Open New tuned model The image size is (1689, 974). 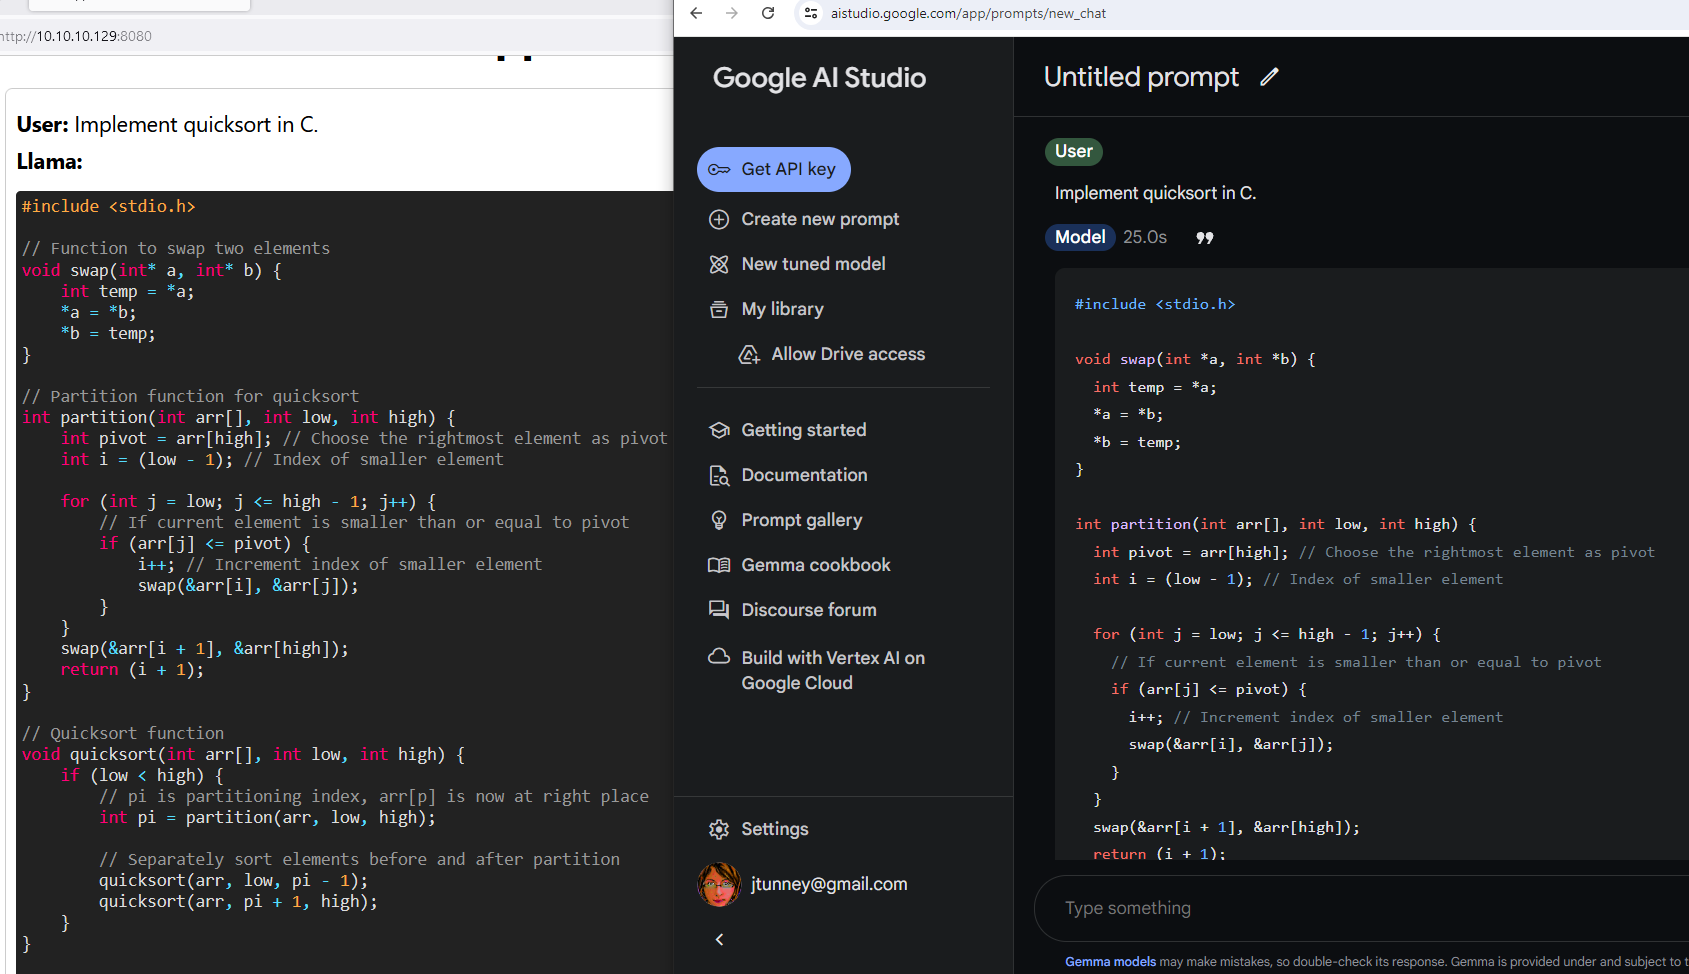[x=813, y=263]
